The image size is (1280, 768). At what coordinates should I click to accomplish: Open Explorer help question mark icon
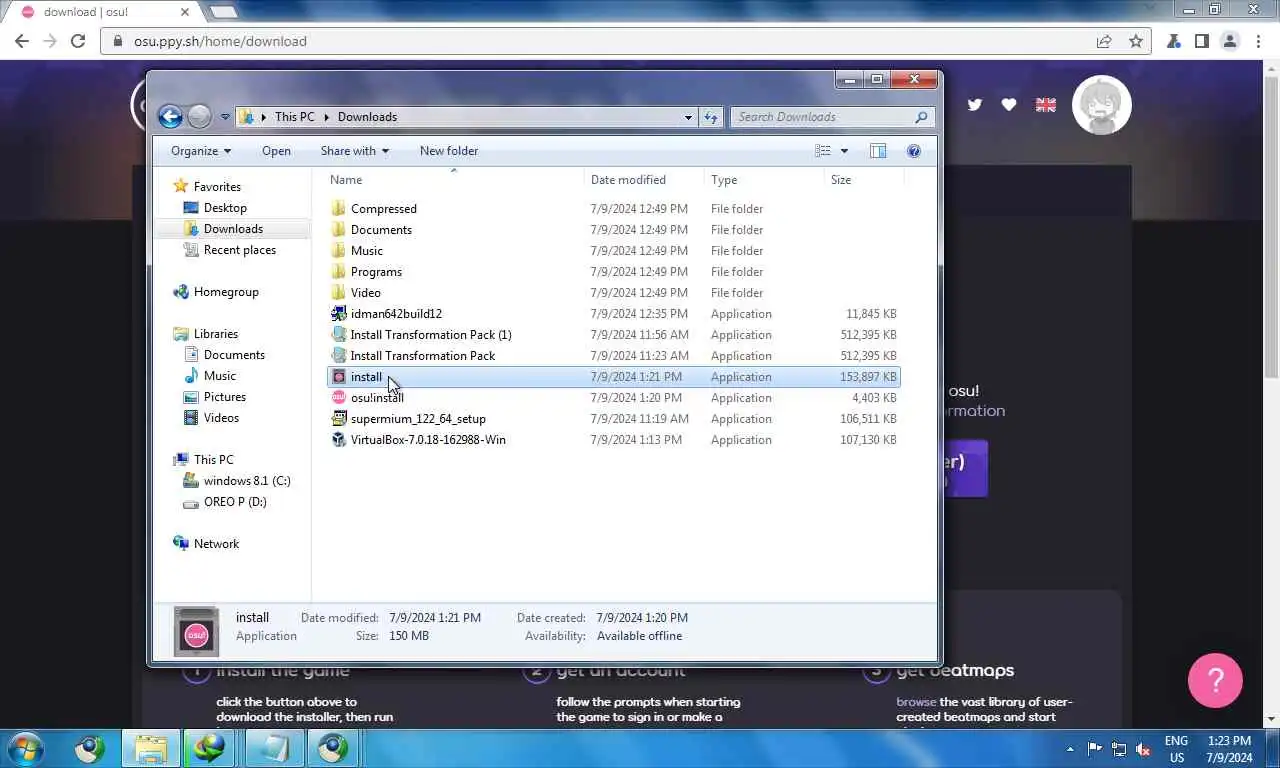pos(913,151)
